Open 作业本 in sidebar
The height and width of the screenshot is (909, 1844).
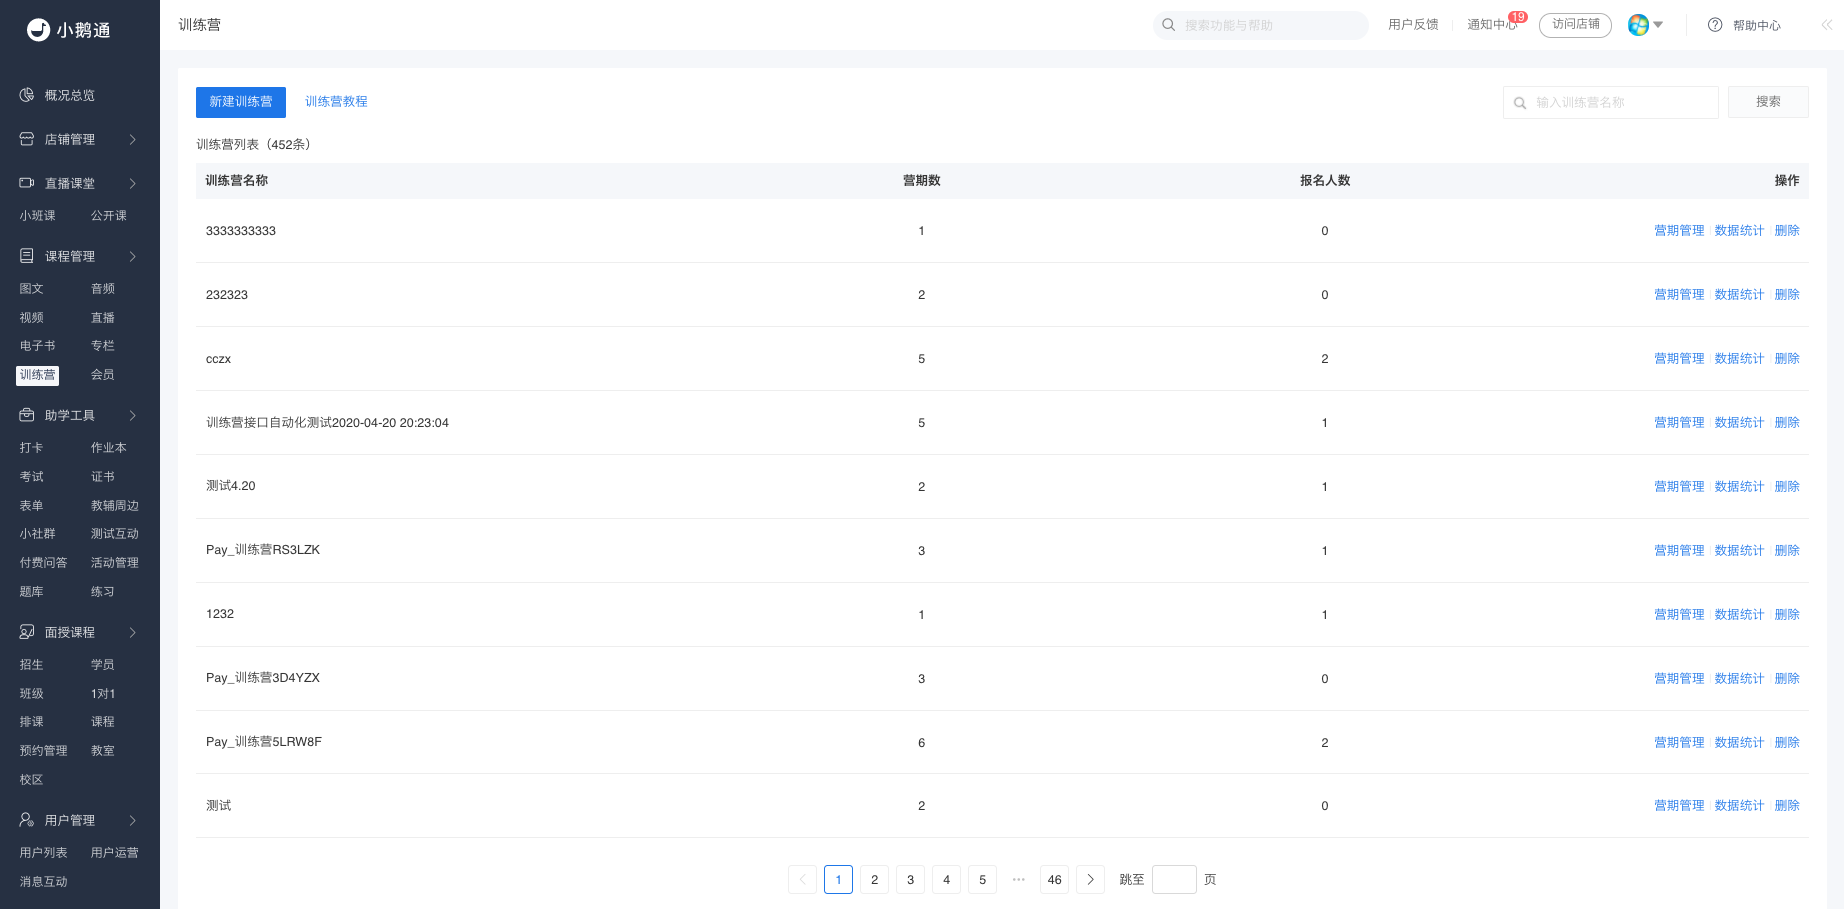pos(109,448)
